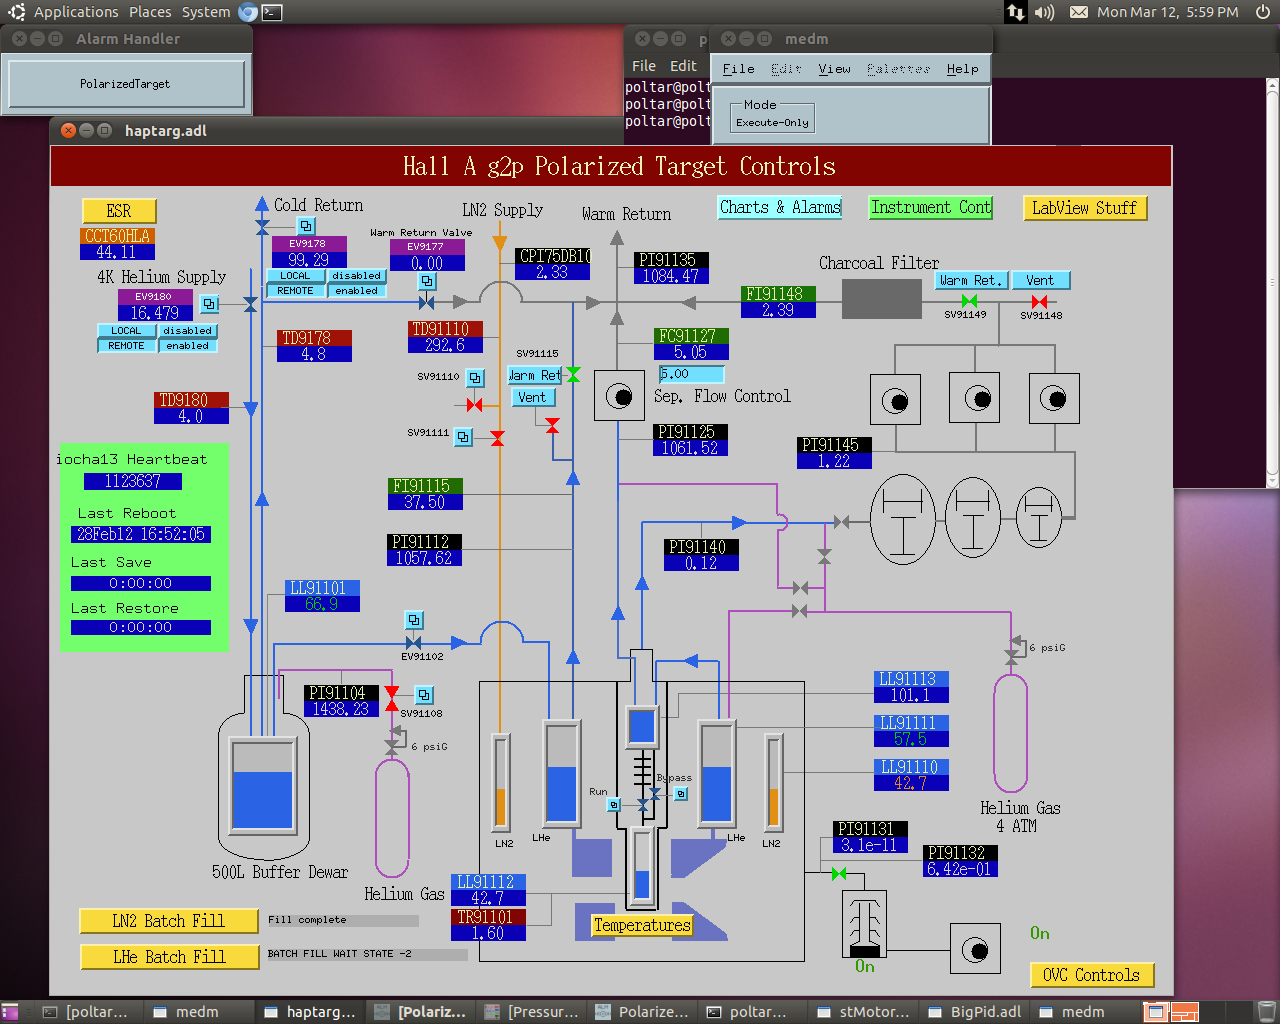Image resolution: width=1280 pixels, height=1024 pixels.
Task: Open the Applications menu
Action: (76, 12)
